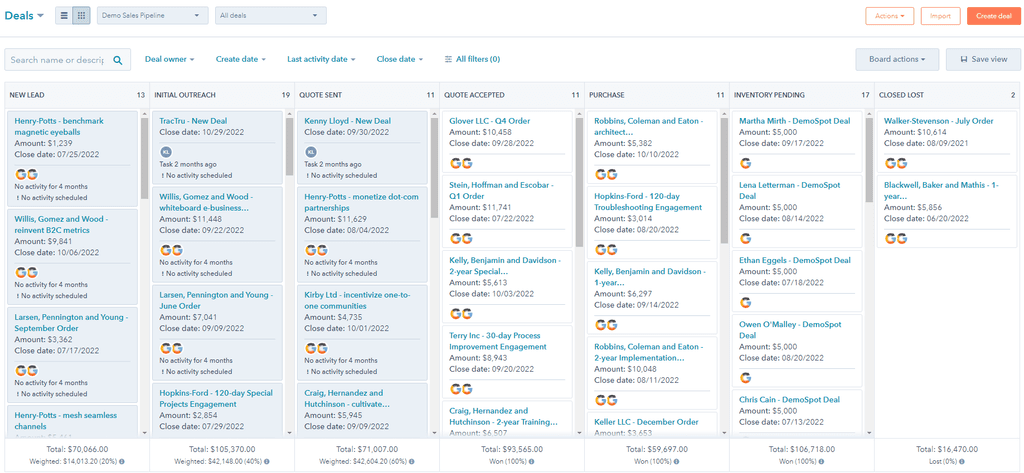Click KL avatar on Kenny Lloyd - New Deal card

[x=310, y=152]
